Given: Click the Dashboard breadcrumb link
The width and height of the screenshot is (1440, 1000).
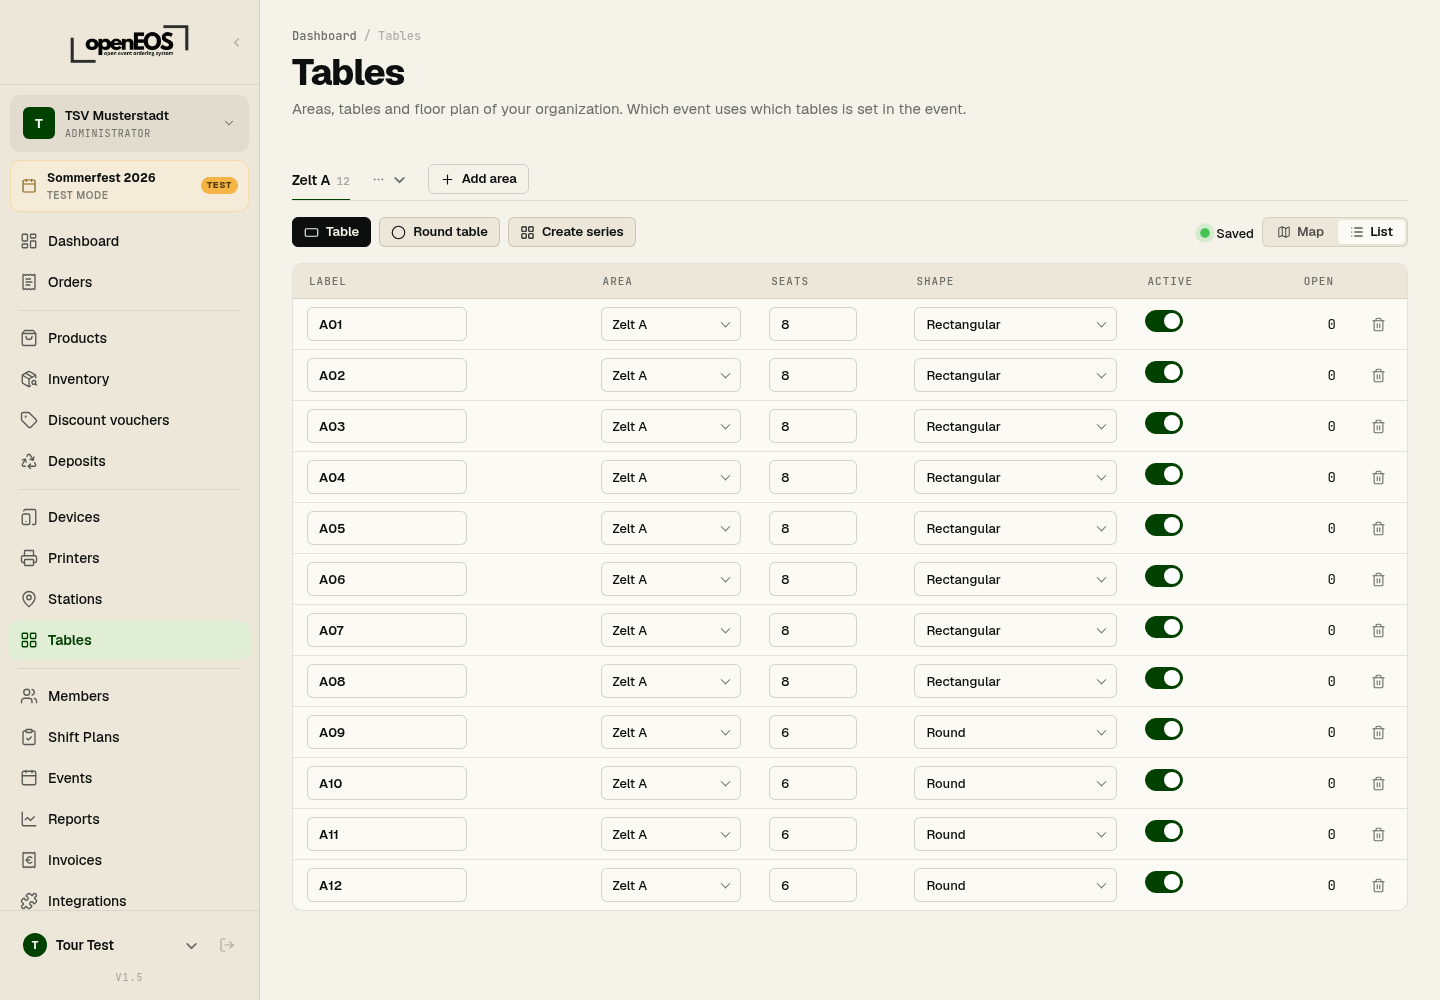Looking at the screenshot, I should coord(324,36).
